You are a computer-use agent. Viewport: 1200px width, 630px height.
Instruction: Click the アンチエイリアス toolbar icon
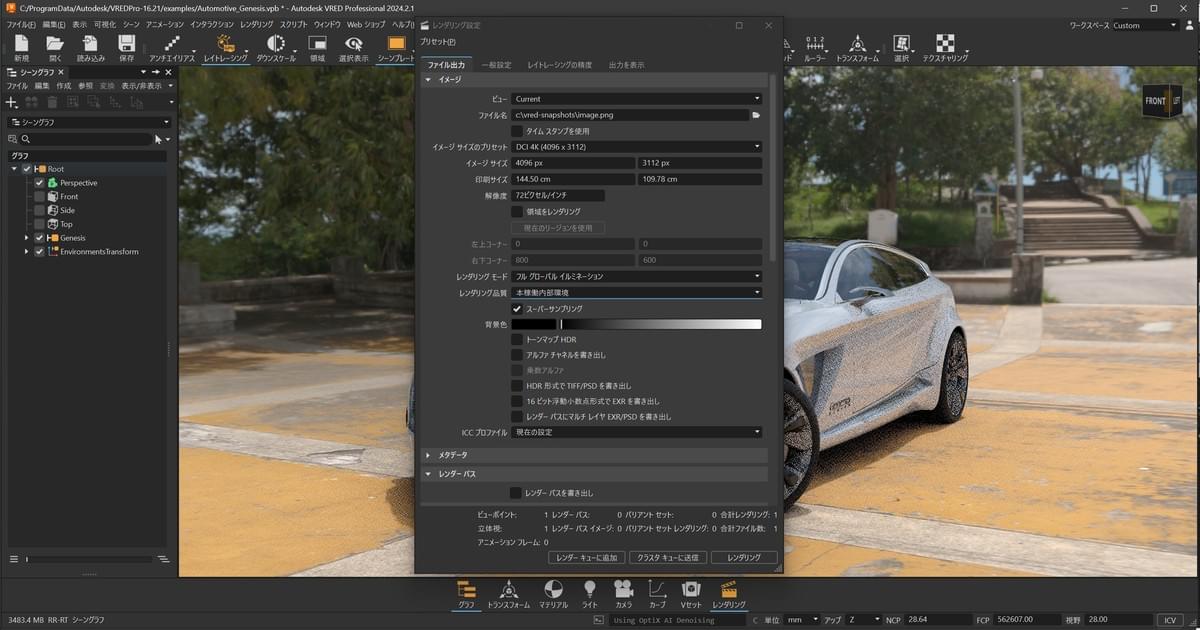click(x=171, y=44)
